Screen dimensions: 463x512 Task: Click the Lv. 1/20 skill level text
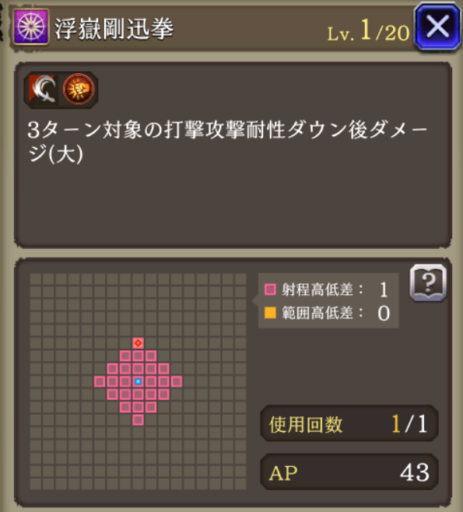[x=368, y=31]
